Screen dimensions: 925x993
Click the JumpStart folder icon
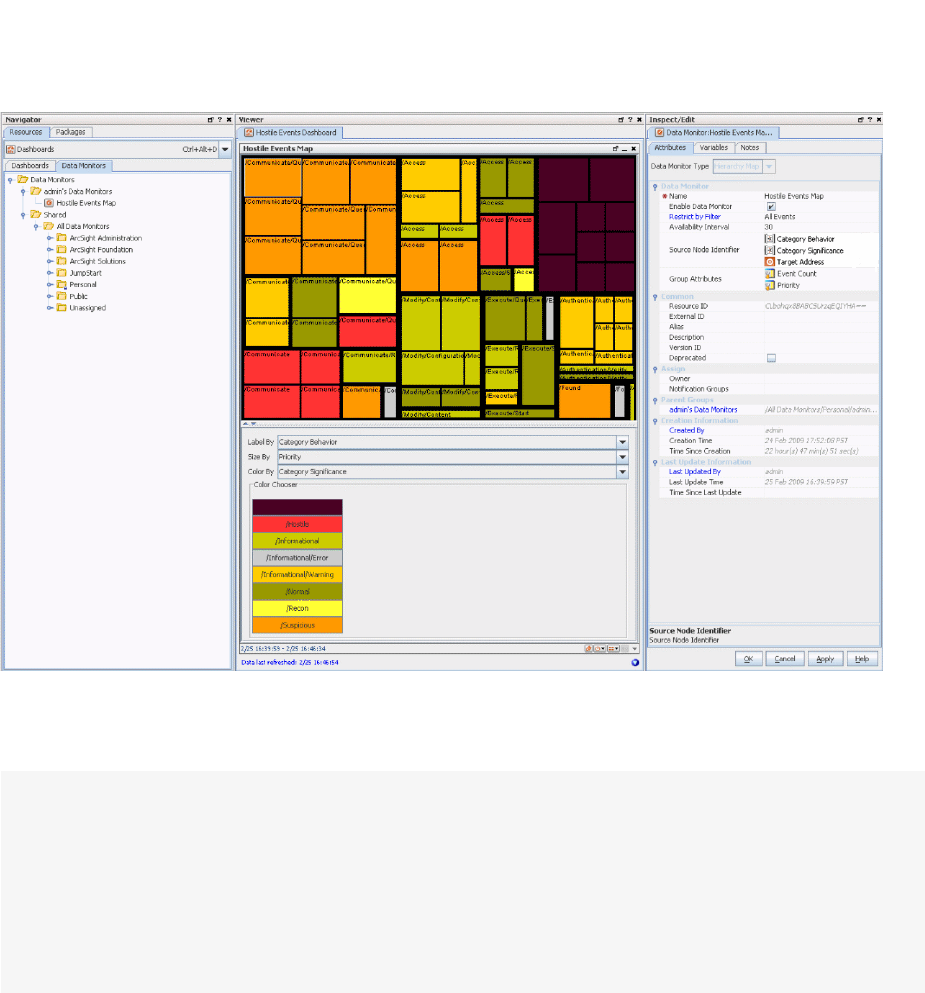tap(61, 273)
